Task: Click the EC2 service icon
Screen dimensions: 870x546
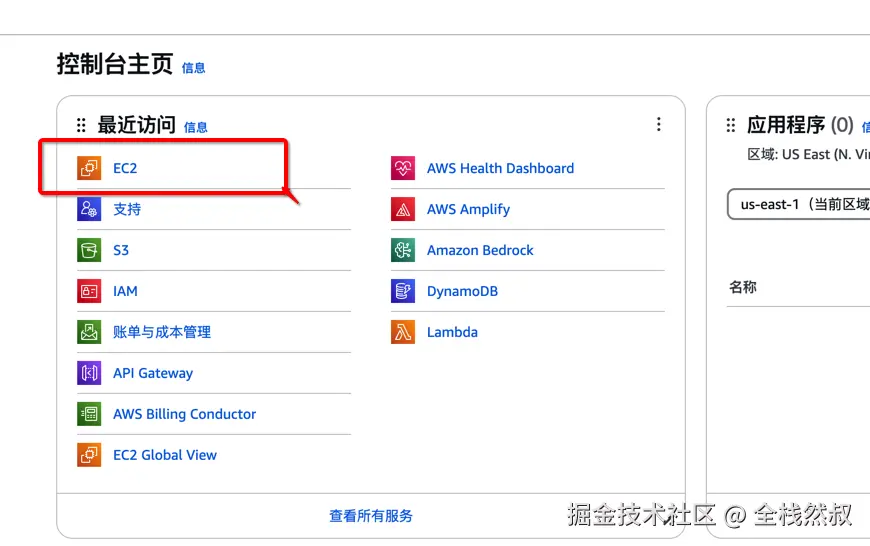Action: pyautogui.click(x=89, y=168)
